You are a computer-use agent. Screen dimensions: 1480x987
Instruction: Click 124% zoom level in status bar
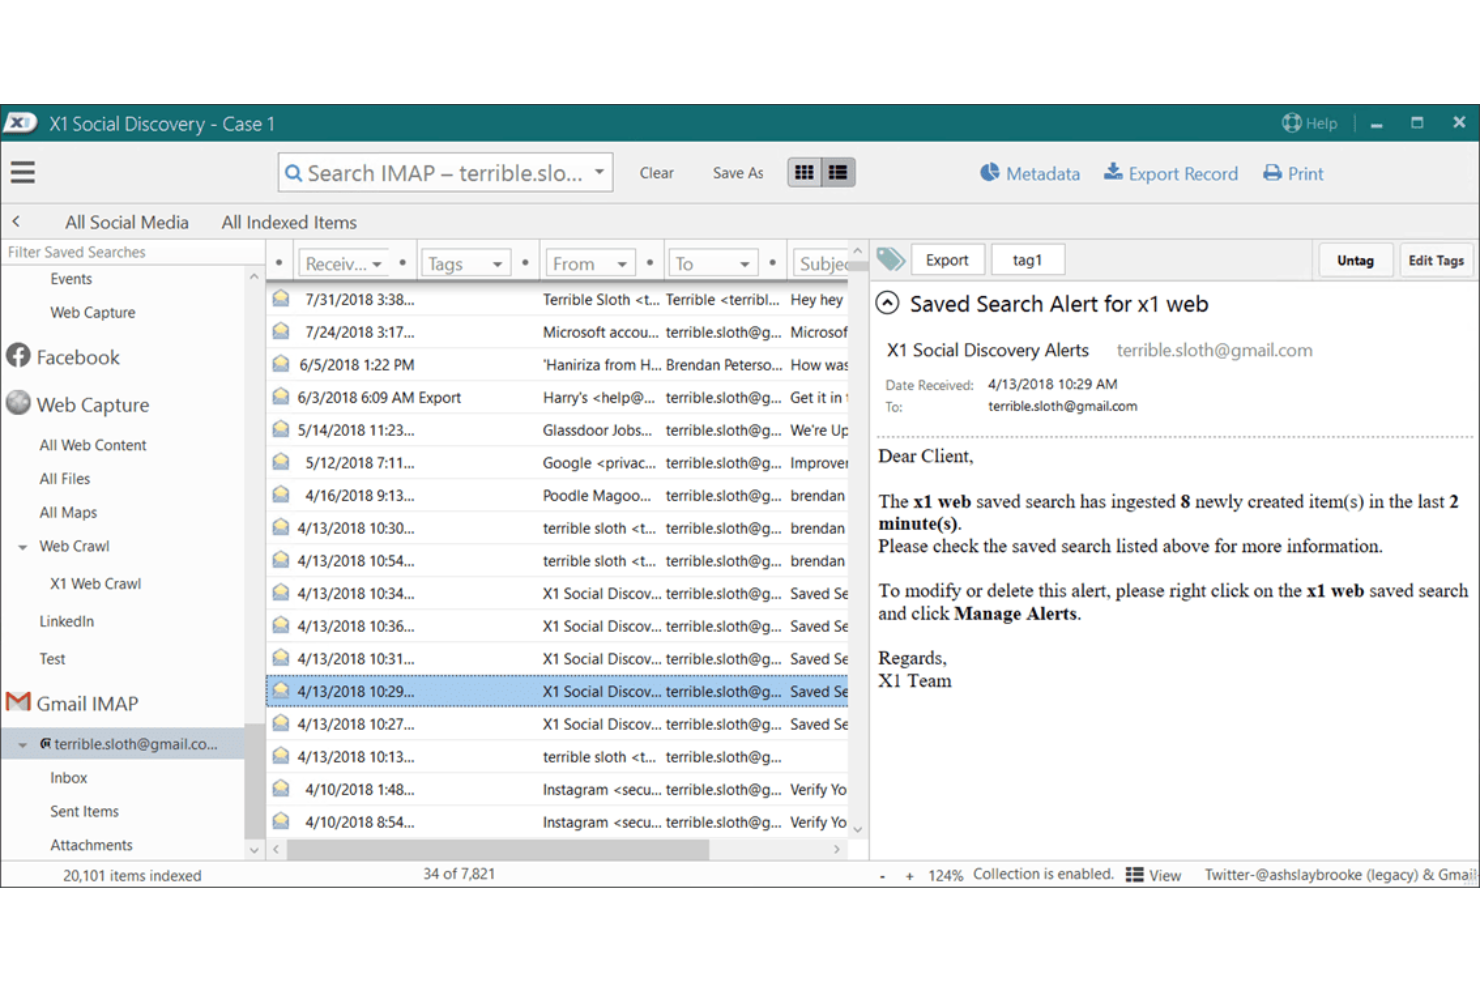(x=945, y=875)
